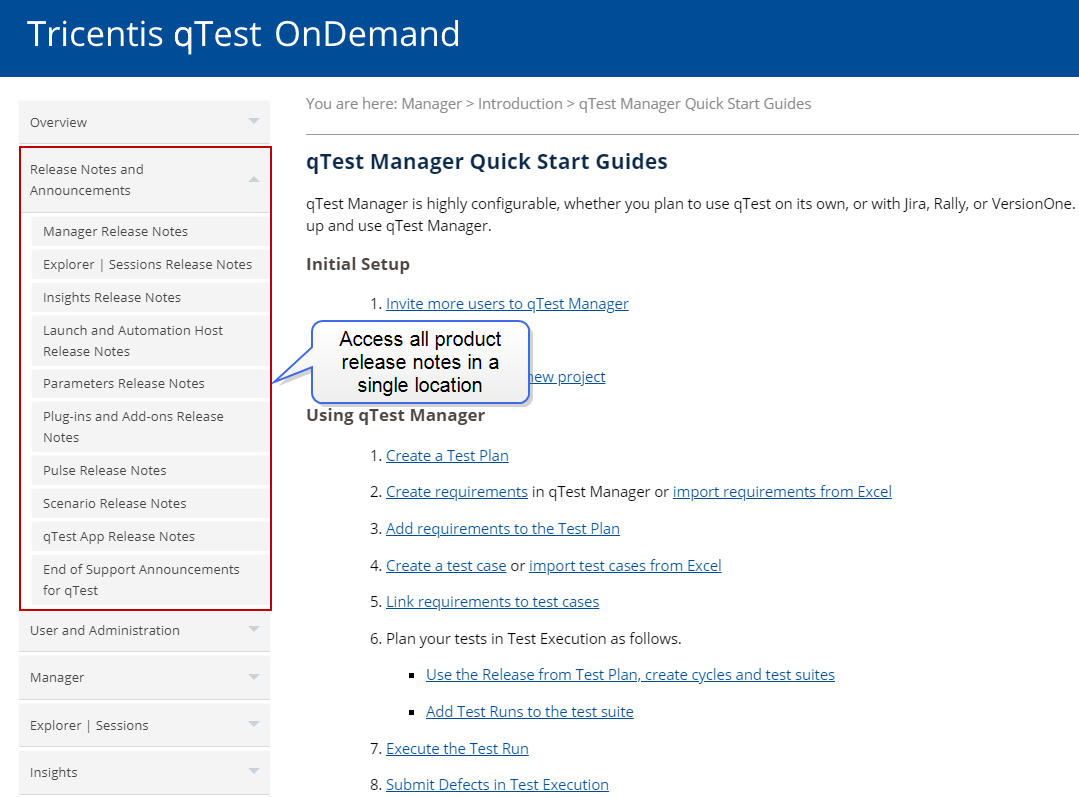Viewport: 1079px width, 797px height.
Task: Expand the Insights section arrow
Action: 254,772
